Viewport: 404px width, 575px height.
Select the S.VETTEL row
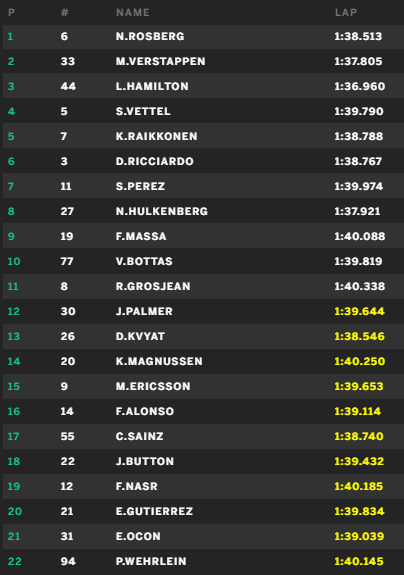pyautogui.click(x=203, y=111)
